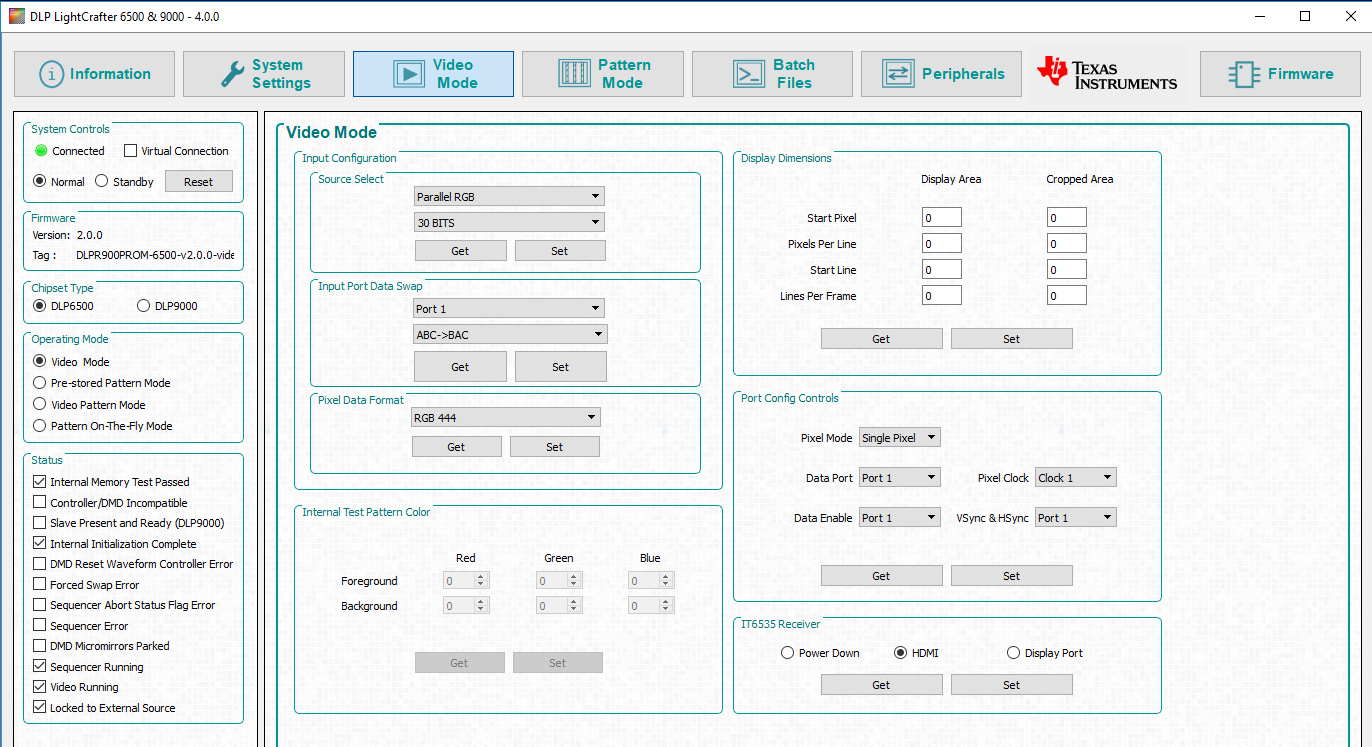Switch to the Video Mode tab
This screenshot has height=747, width=1372.
[x=433, y=74]
